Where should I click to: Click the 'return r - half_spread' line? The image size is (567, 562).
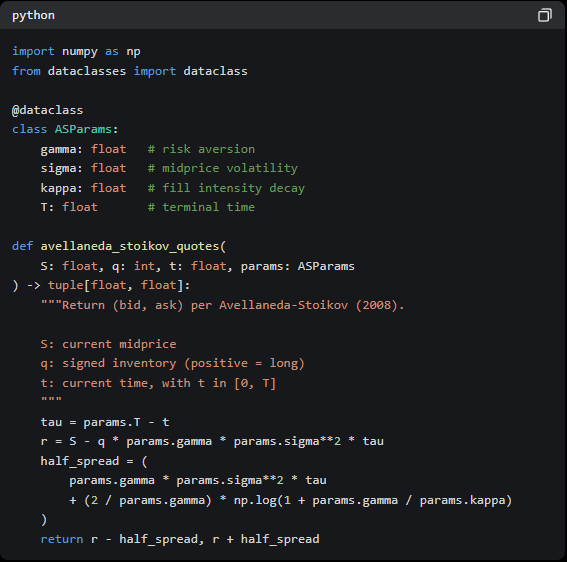click(180, 539)
